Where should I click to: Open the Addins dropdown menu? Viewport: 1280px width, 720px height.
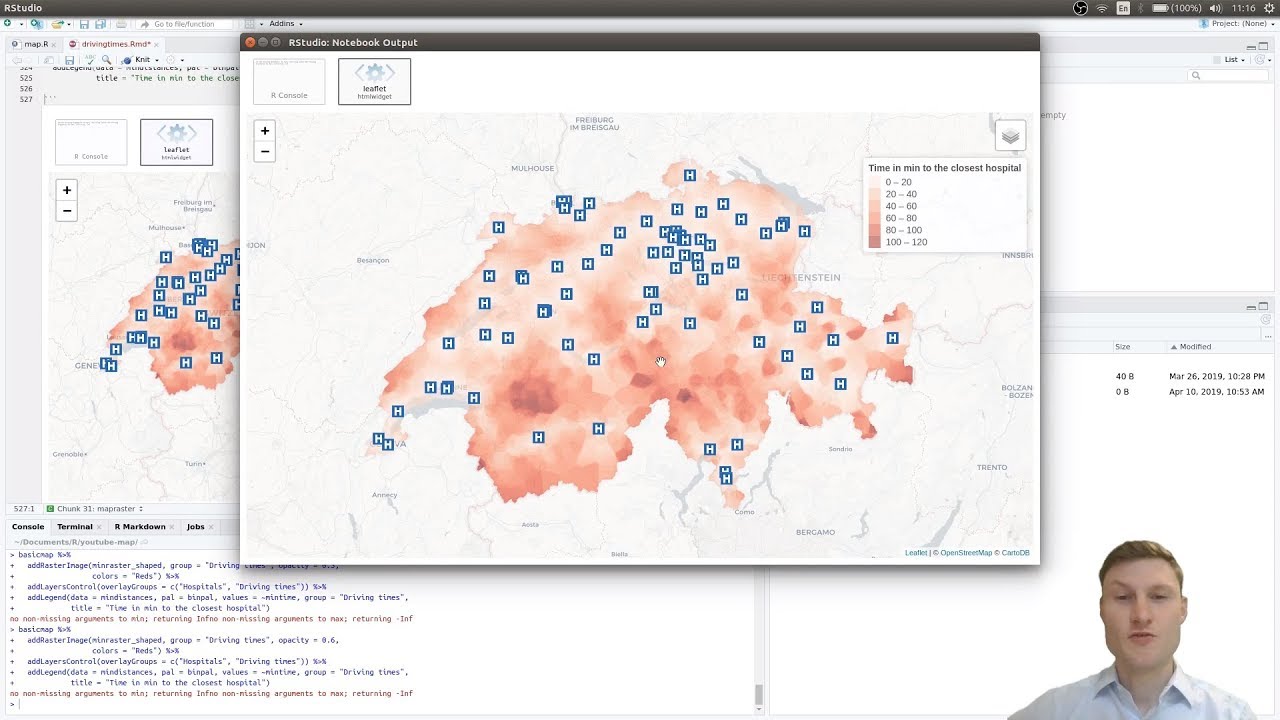pyautogui.click(x=285, y=24)
